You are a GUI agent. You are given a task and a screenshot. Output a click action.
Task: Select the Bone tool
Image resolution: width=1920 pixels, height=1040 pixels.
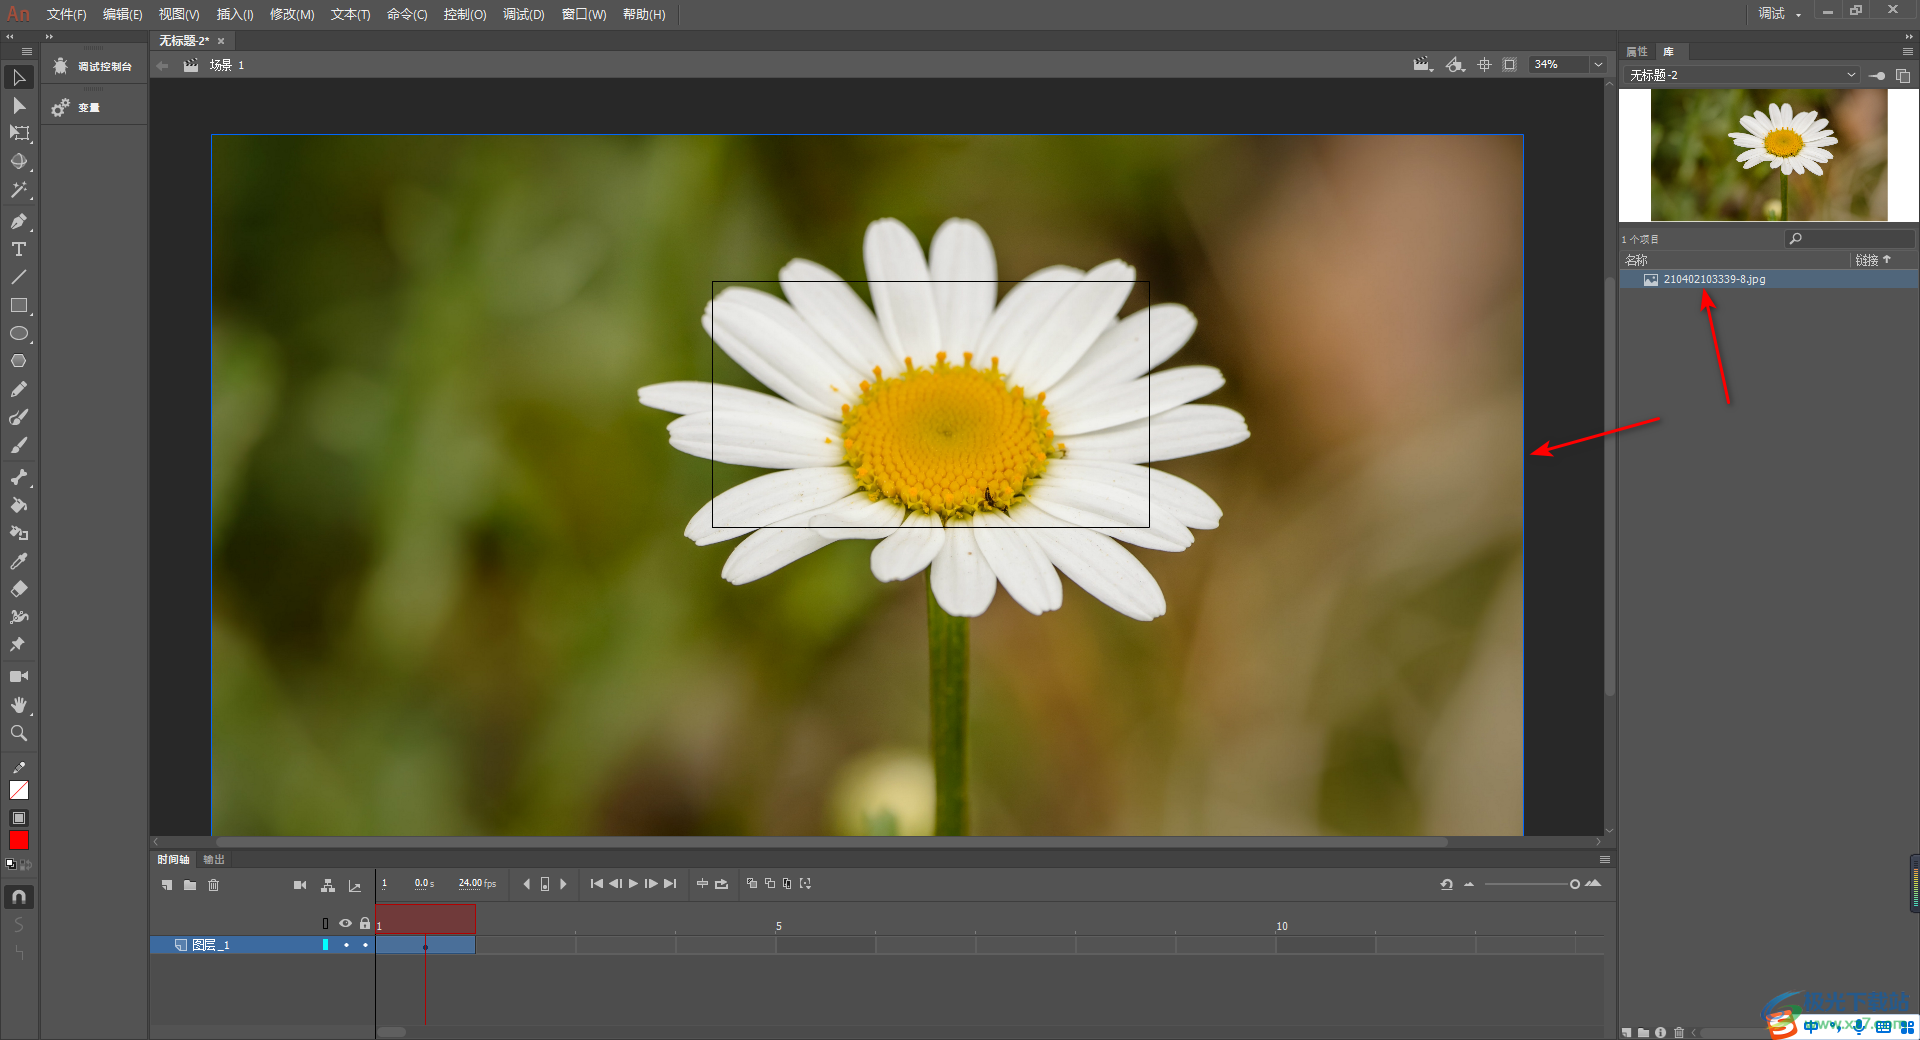[19, 477]
